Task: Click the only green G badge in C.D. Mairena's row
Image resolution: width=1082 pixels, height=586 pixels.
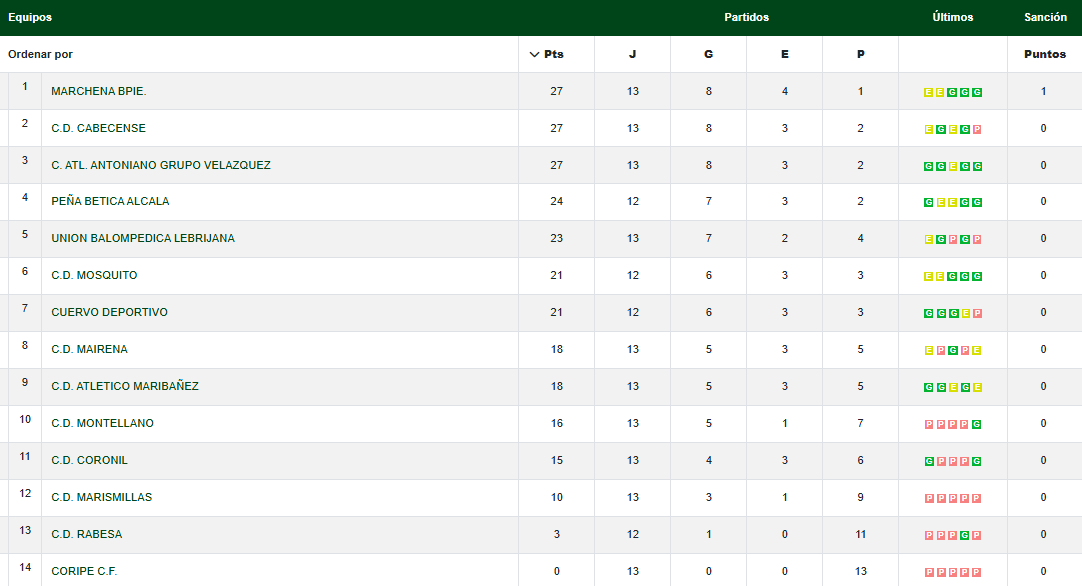Action: [953, 350]
